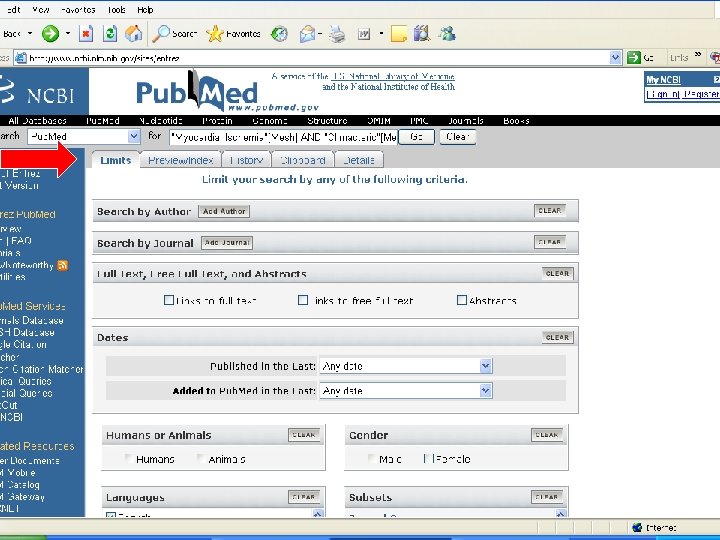
Task: Click the green Go arrow beside address bar
Action: (634, 57)
